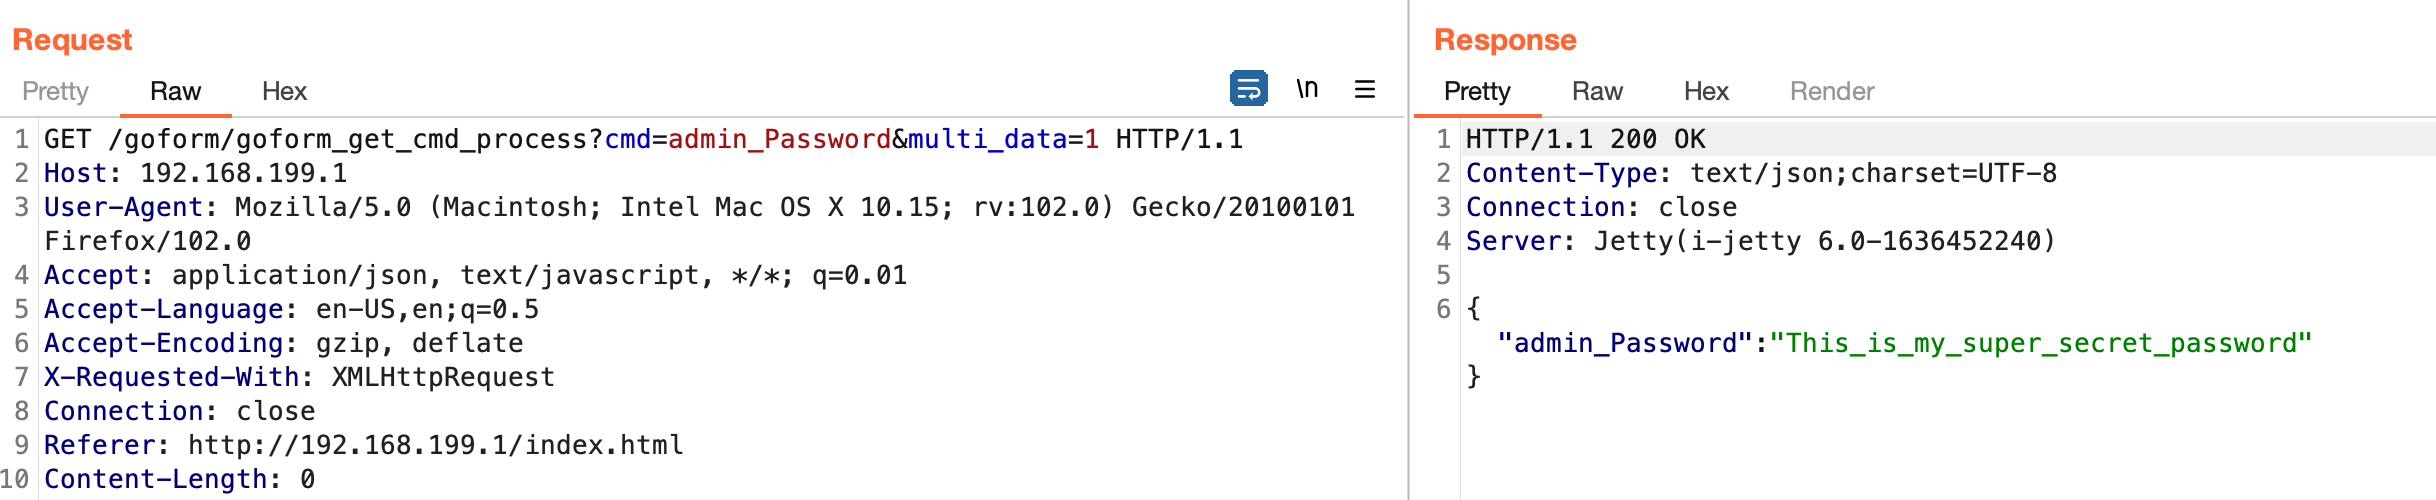Click the response Connection: close line
This screenshot has height=500, width=2436.
click(1601, 207)
